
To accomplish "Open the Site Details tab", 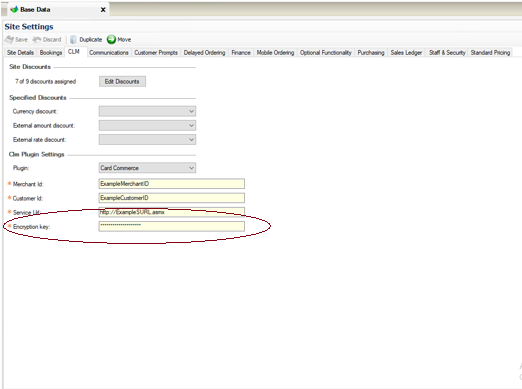I will 20,53.
